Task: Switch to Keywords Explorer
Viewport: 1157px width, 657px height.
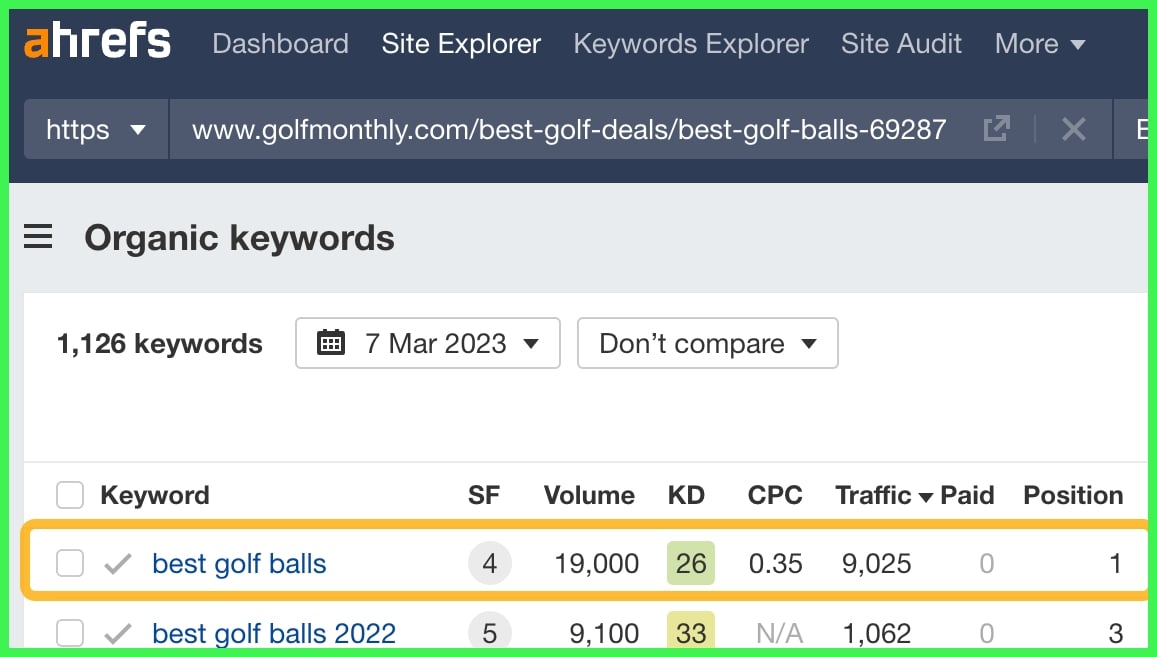Action: coord(690,43)
